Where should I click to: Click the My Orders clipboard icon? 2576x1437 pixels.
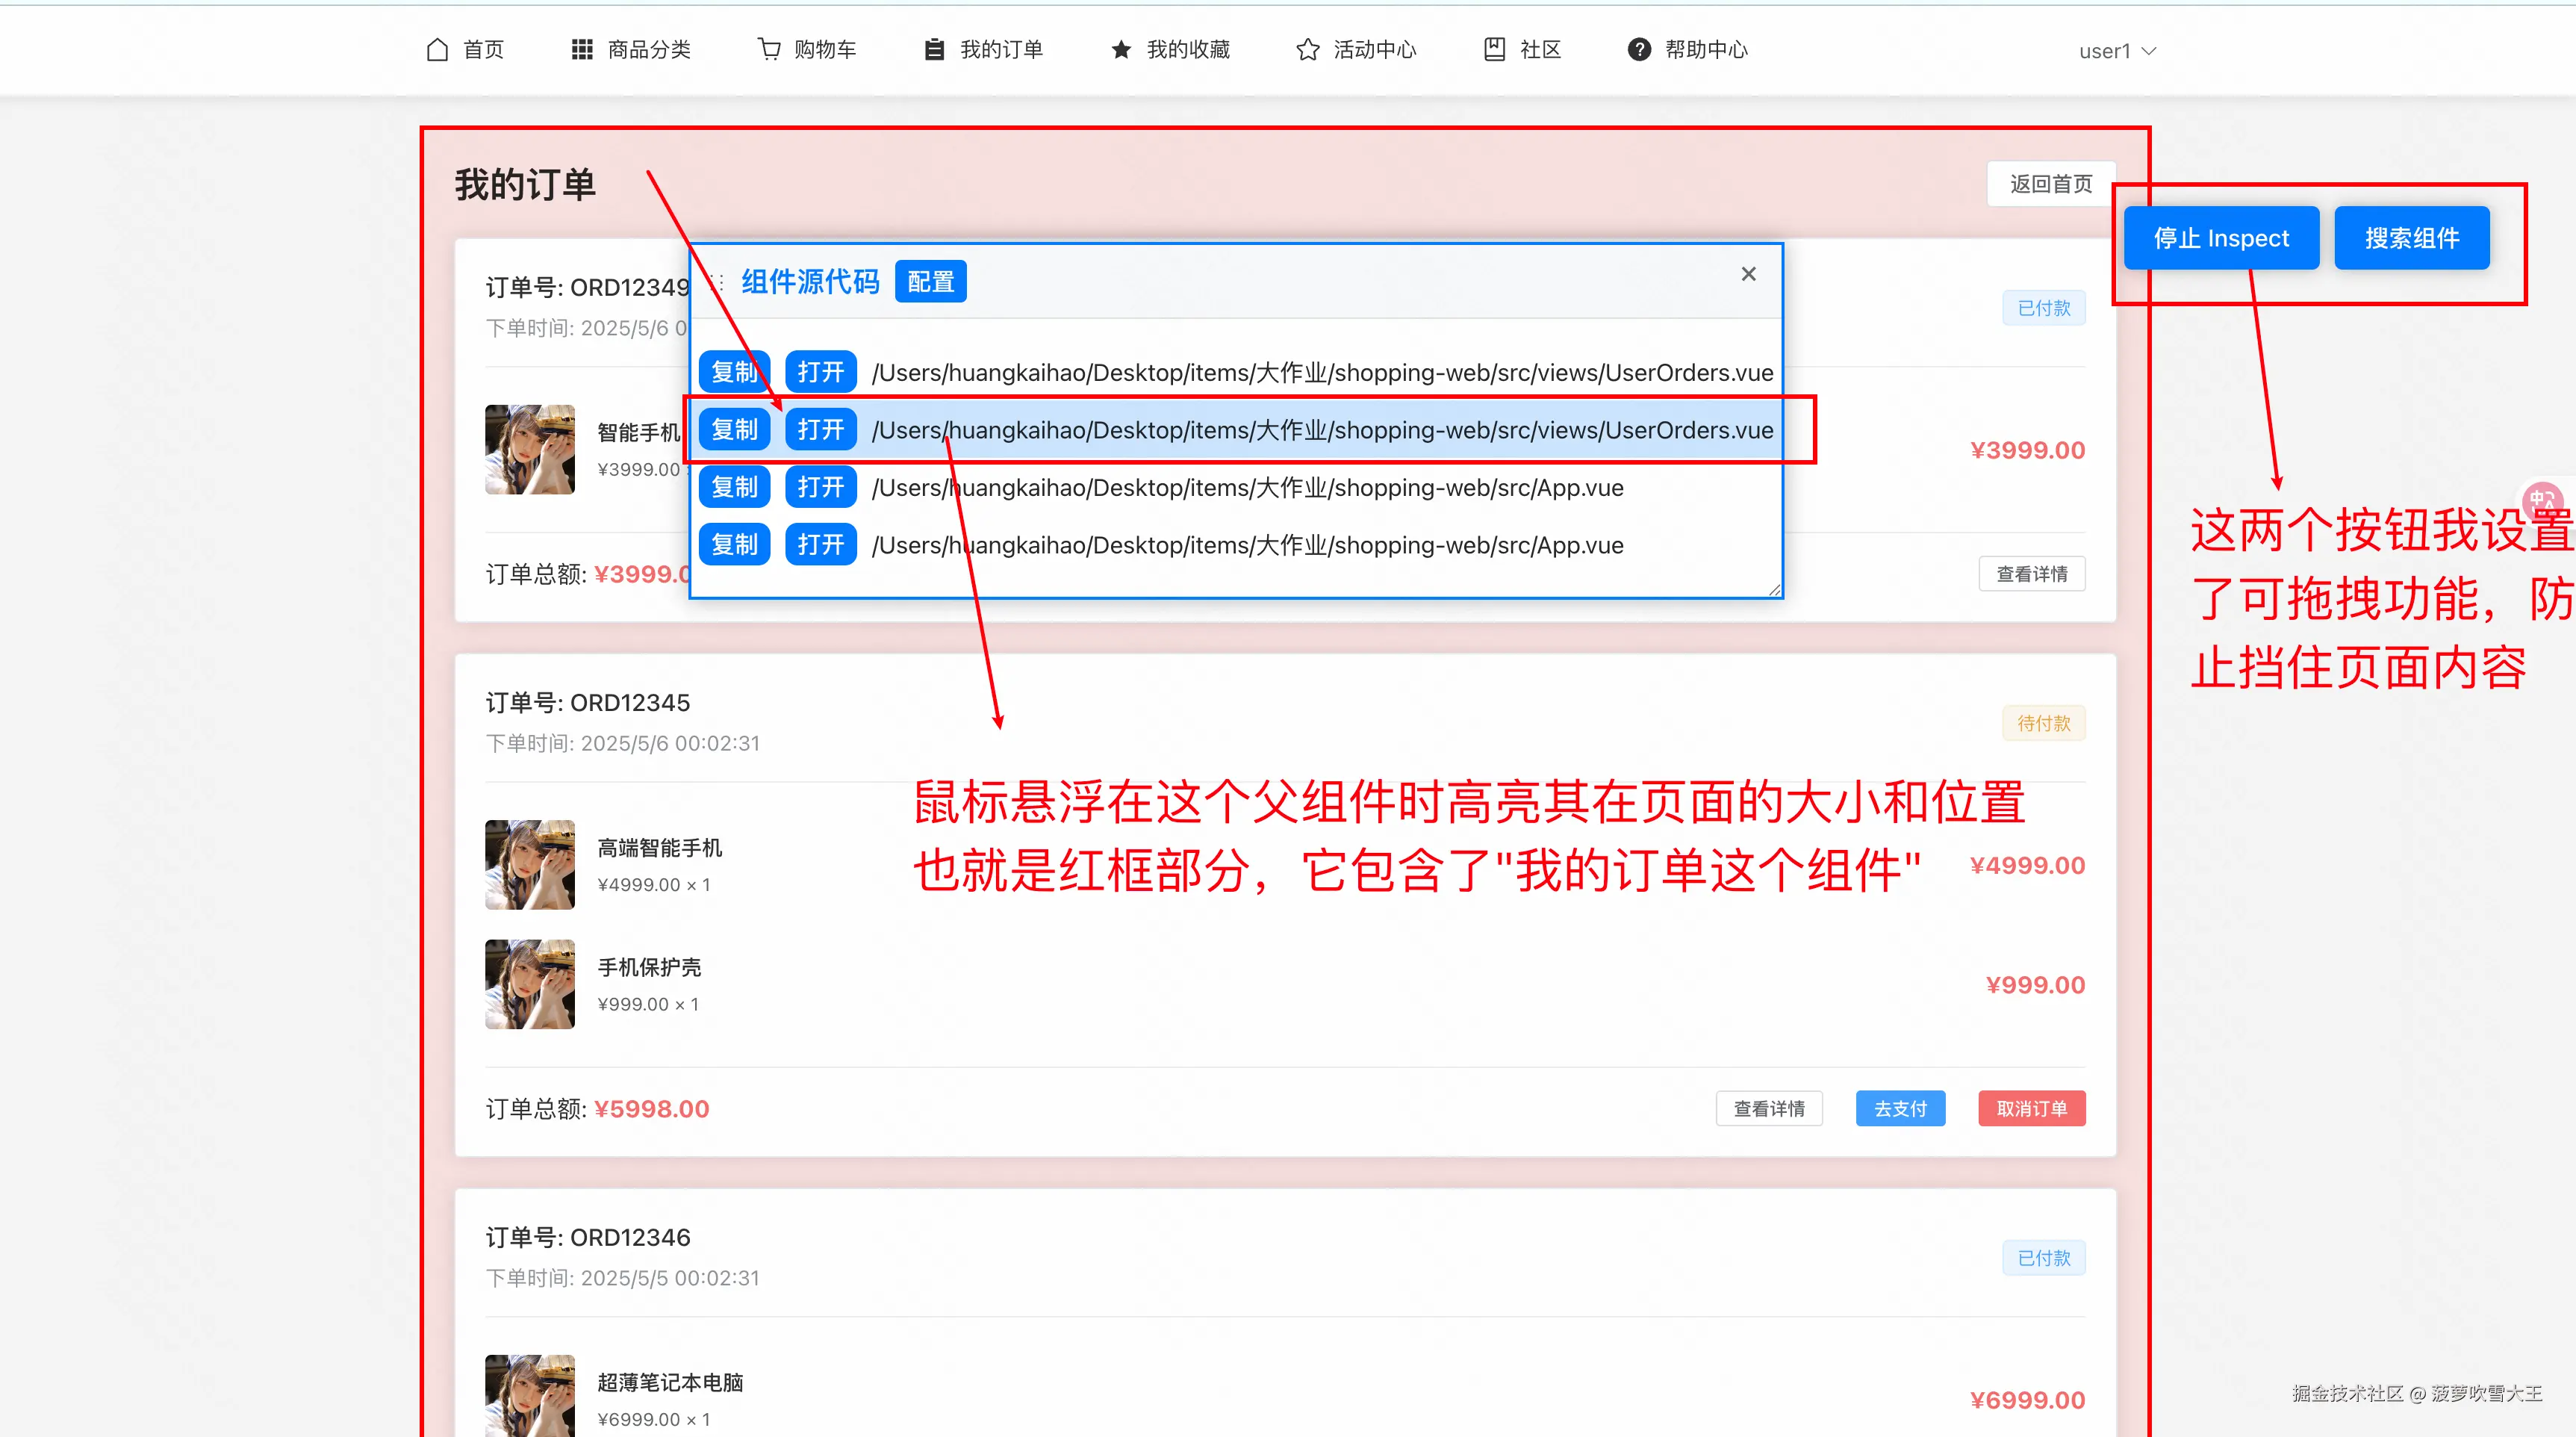tap(934, 50)
